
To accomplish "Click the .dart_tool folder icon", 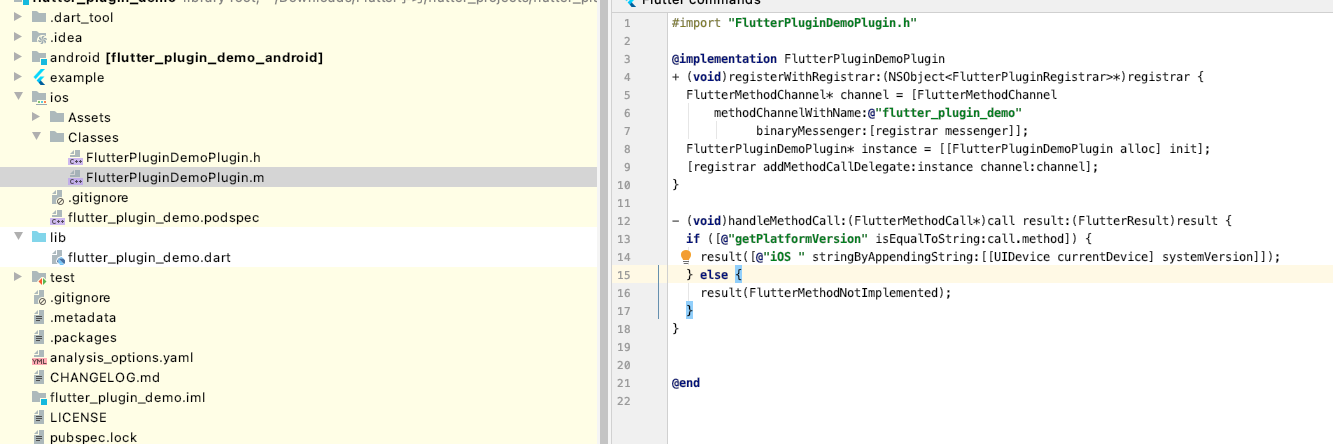I will pos(39,17).
